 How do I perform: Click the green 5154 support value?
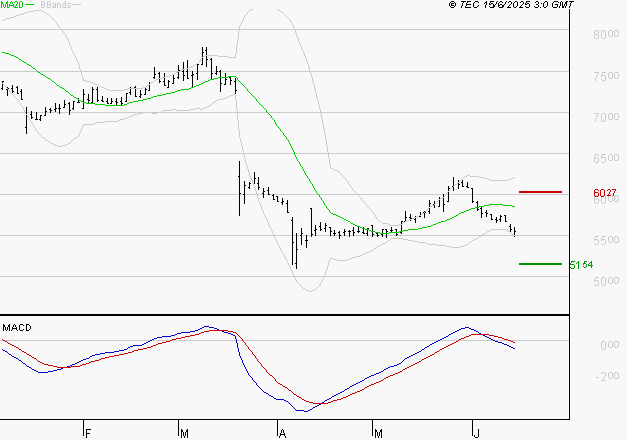coord(581,265)
